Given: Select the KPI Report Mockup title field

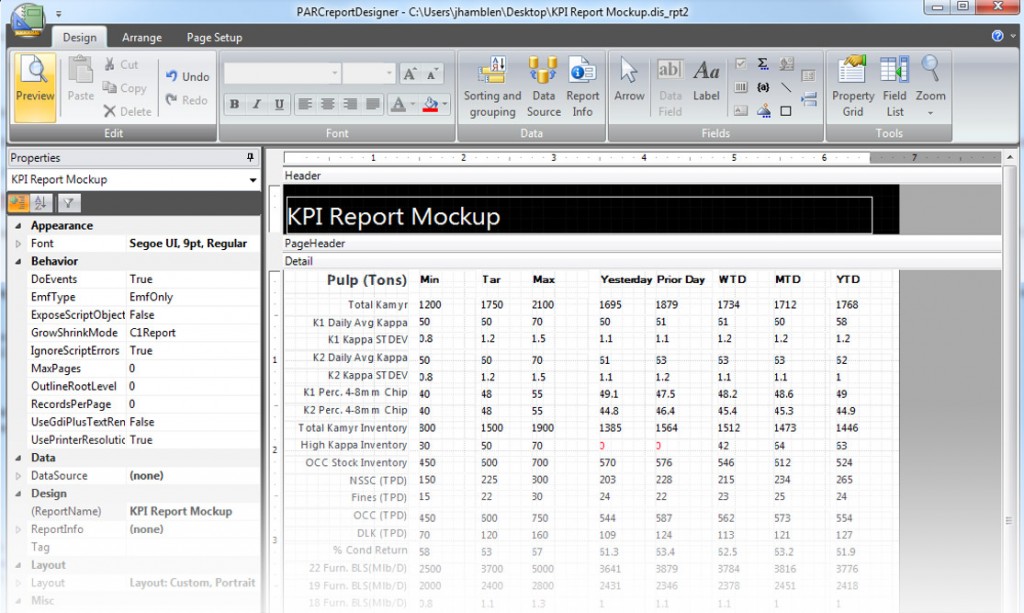Looking at the screenshot, I should [x=579, y=215].
